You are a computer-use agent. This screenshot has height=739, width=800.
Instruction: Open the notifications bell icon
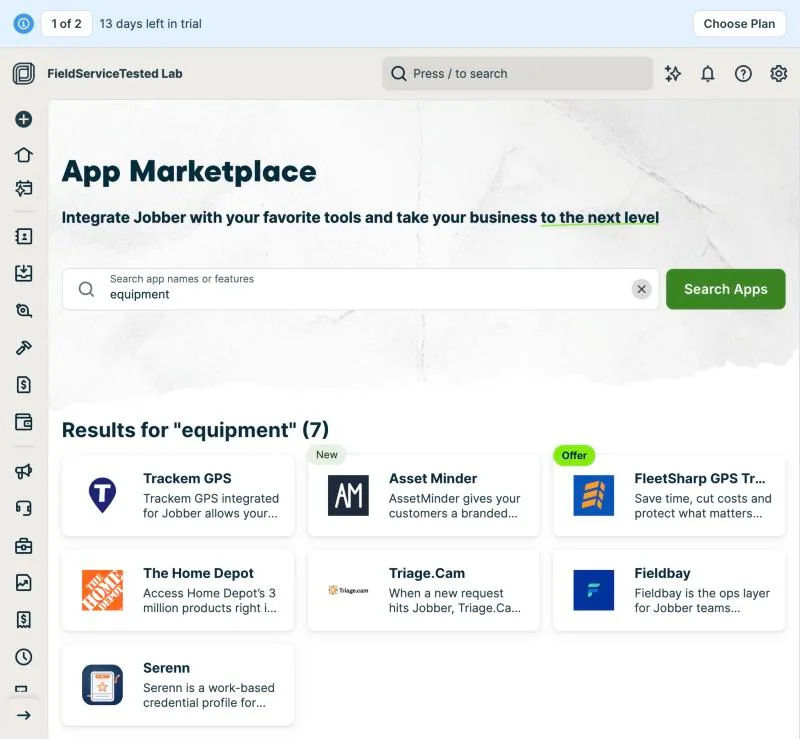click(x=707, y=73)
